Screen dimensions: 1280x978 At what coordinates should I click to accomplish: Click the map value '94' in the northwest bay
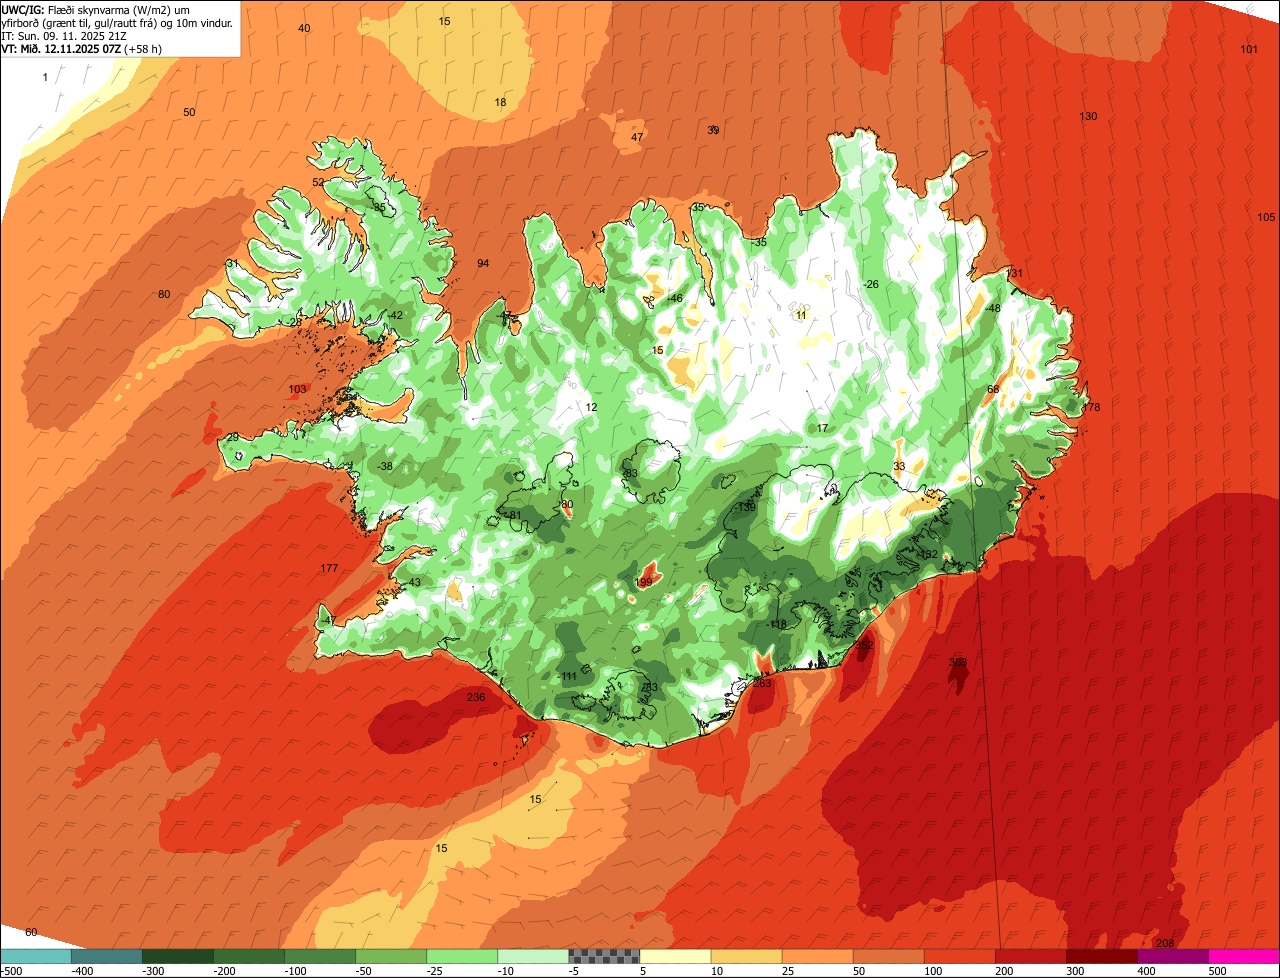[483, 264]
